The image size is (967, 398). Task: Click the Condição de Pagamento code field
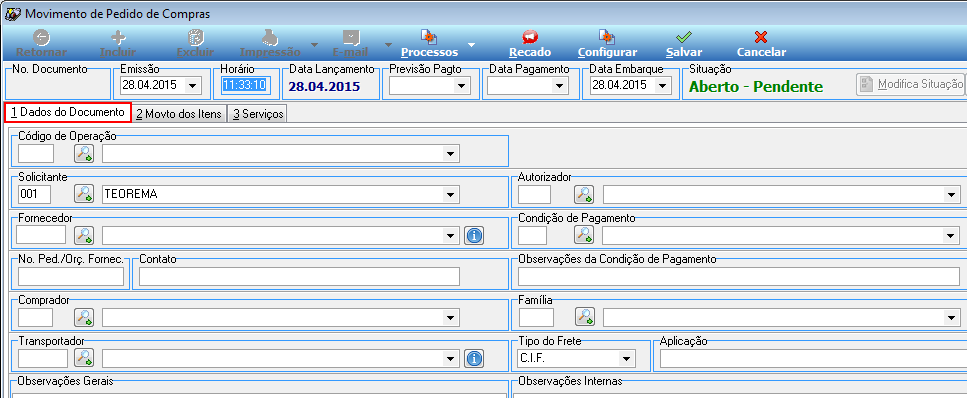(532, 235)
